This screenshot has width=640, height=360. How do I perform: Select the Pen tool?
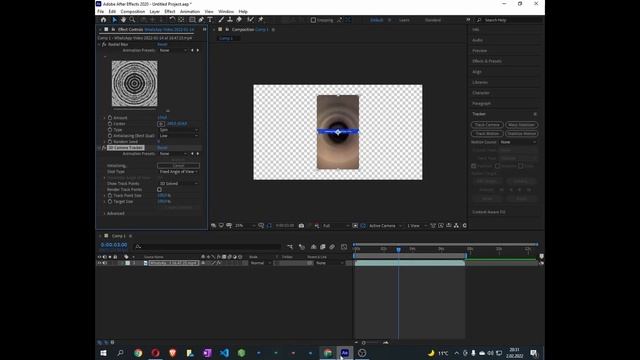(201, 20)
